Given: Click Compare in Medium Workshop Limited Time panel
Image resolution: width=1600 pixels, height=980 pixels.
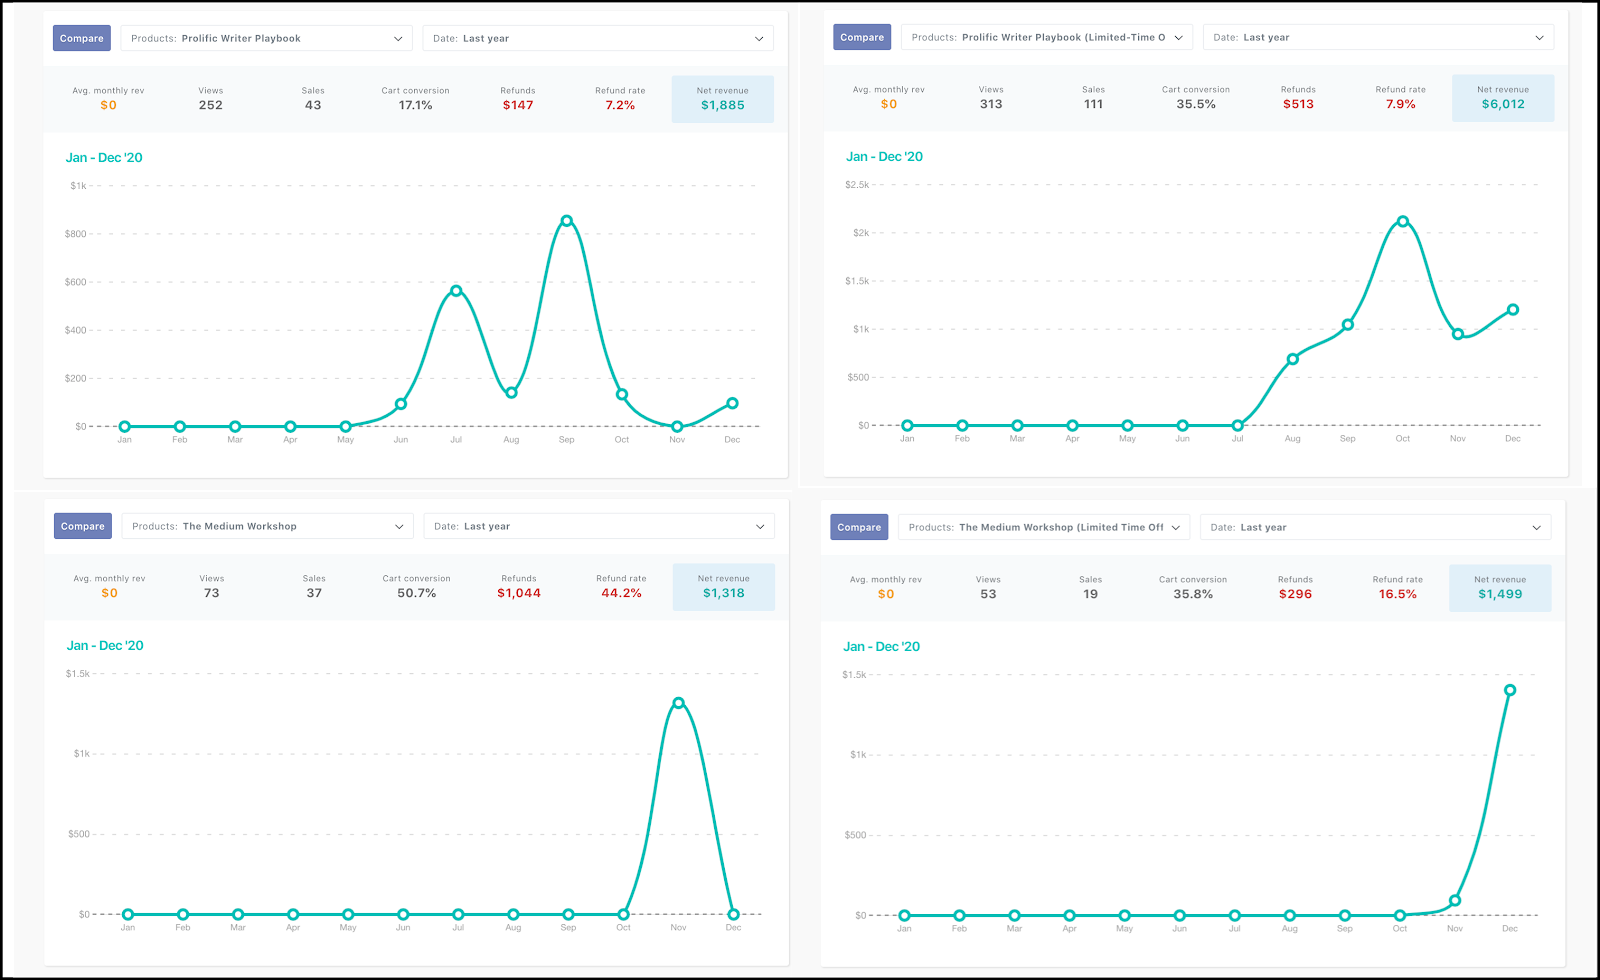Looking at the screenshot, I should tap(859, 527).
